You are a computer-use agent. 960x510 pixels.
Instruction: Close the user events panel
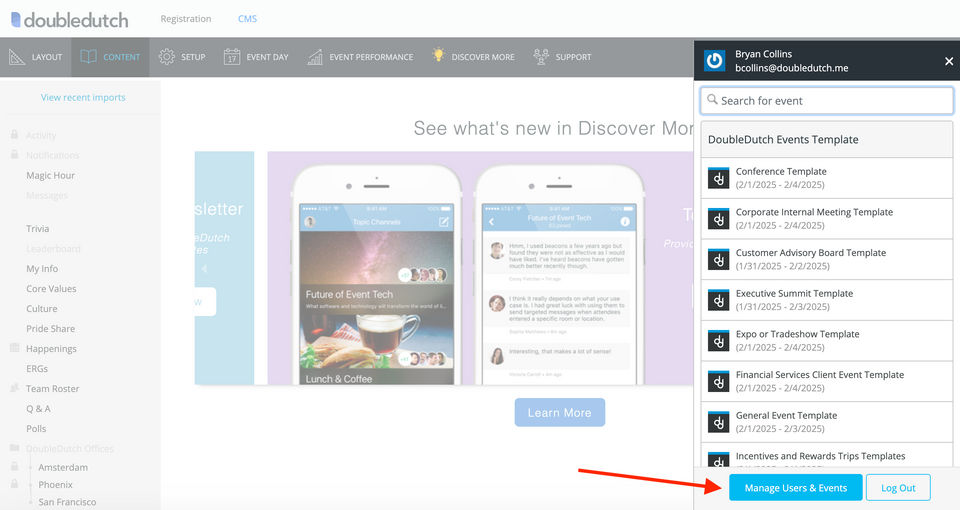(948, 61)
